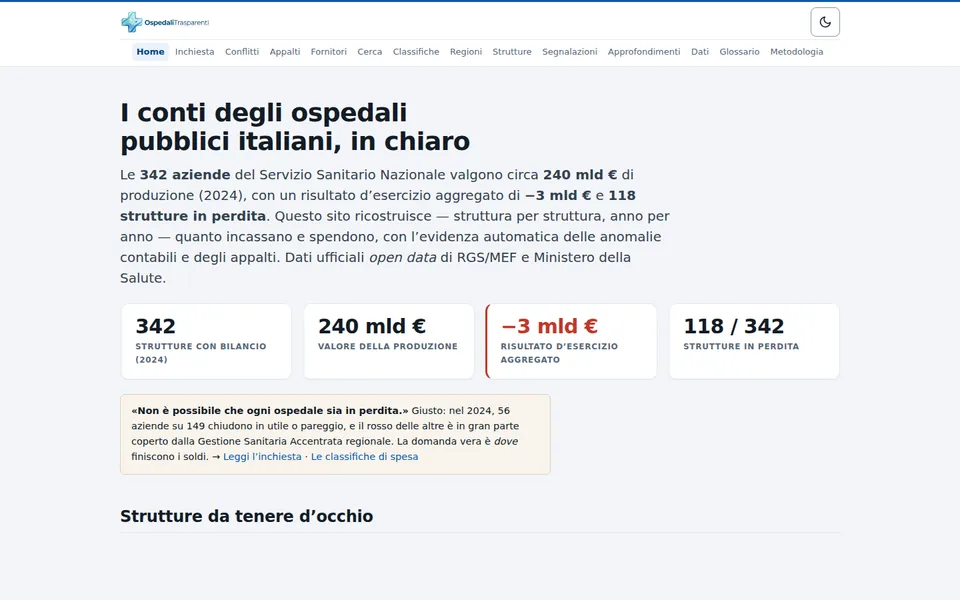Click the "240 mld €" valore della produzione card
The width and height of the screenshot is (960, 600).
coord(389,342)
